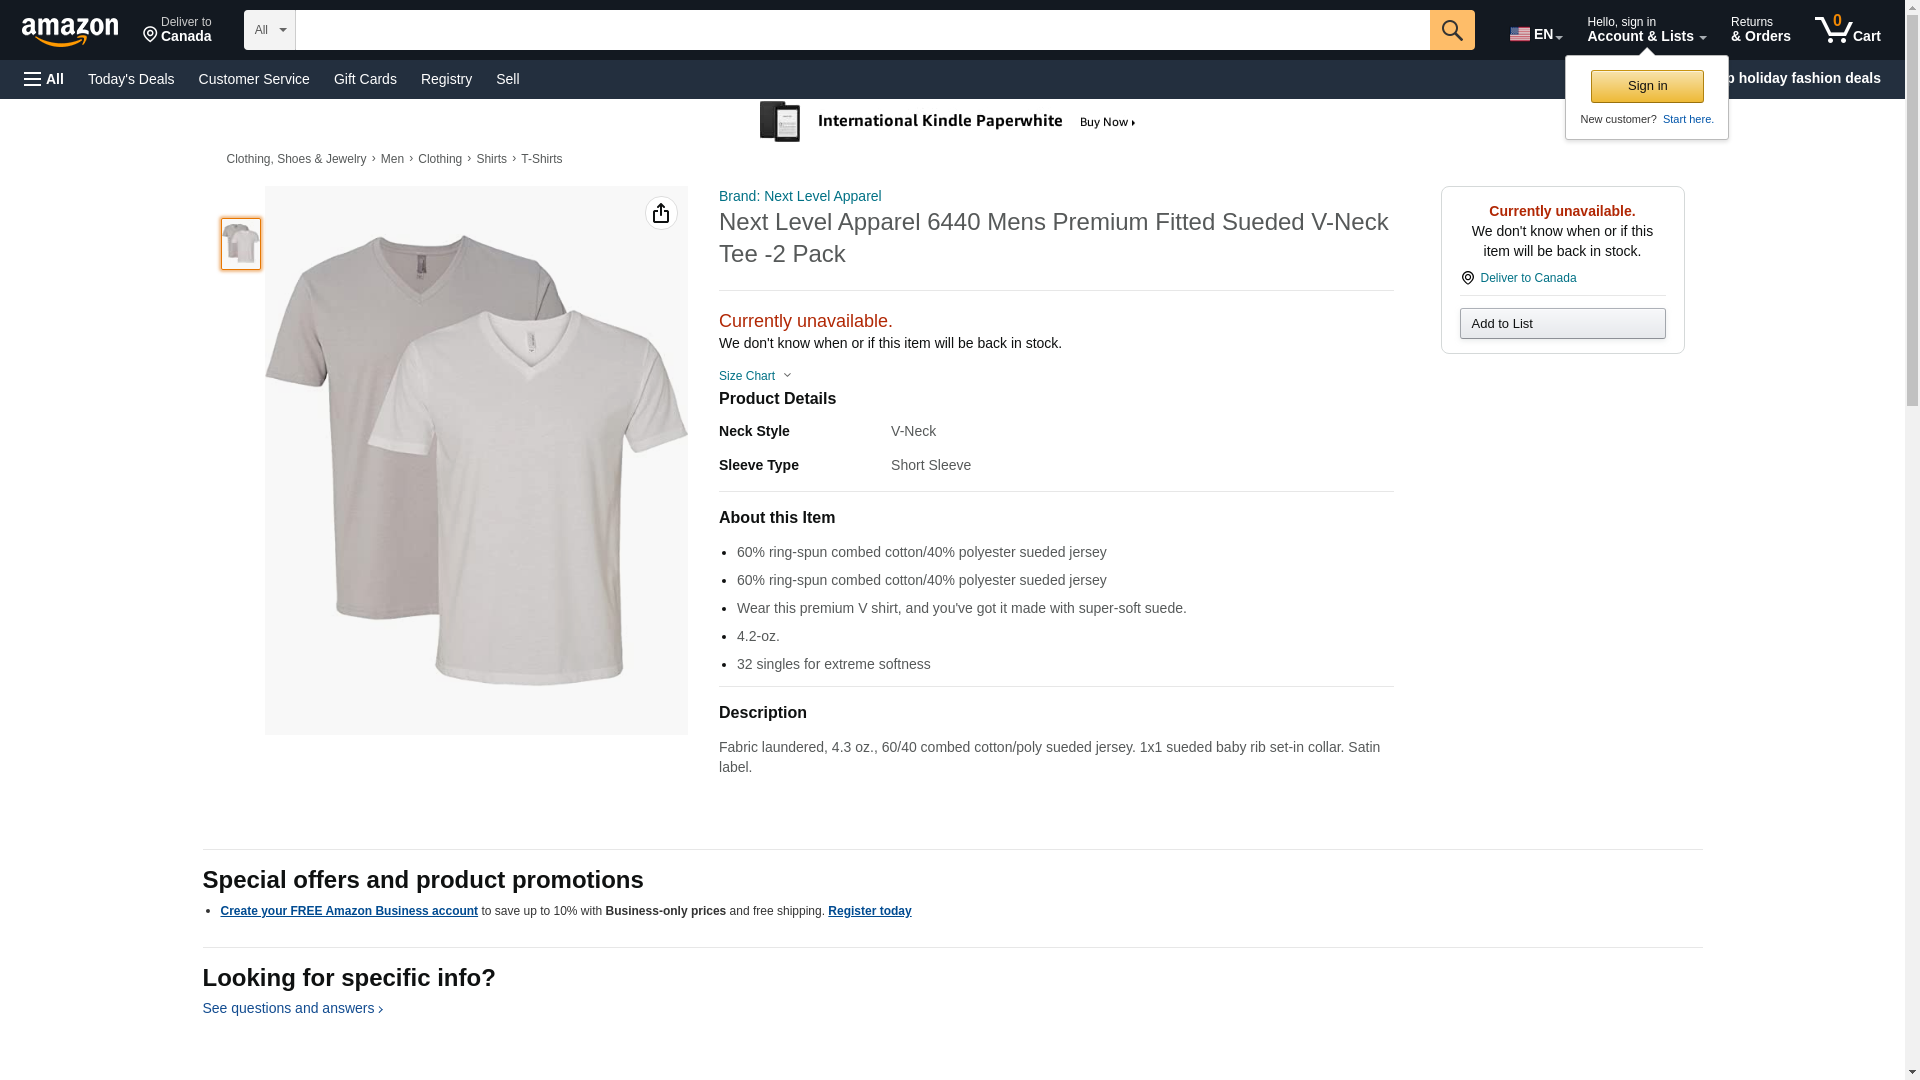Expand the Size Chart section

pos(755,376)
